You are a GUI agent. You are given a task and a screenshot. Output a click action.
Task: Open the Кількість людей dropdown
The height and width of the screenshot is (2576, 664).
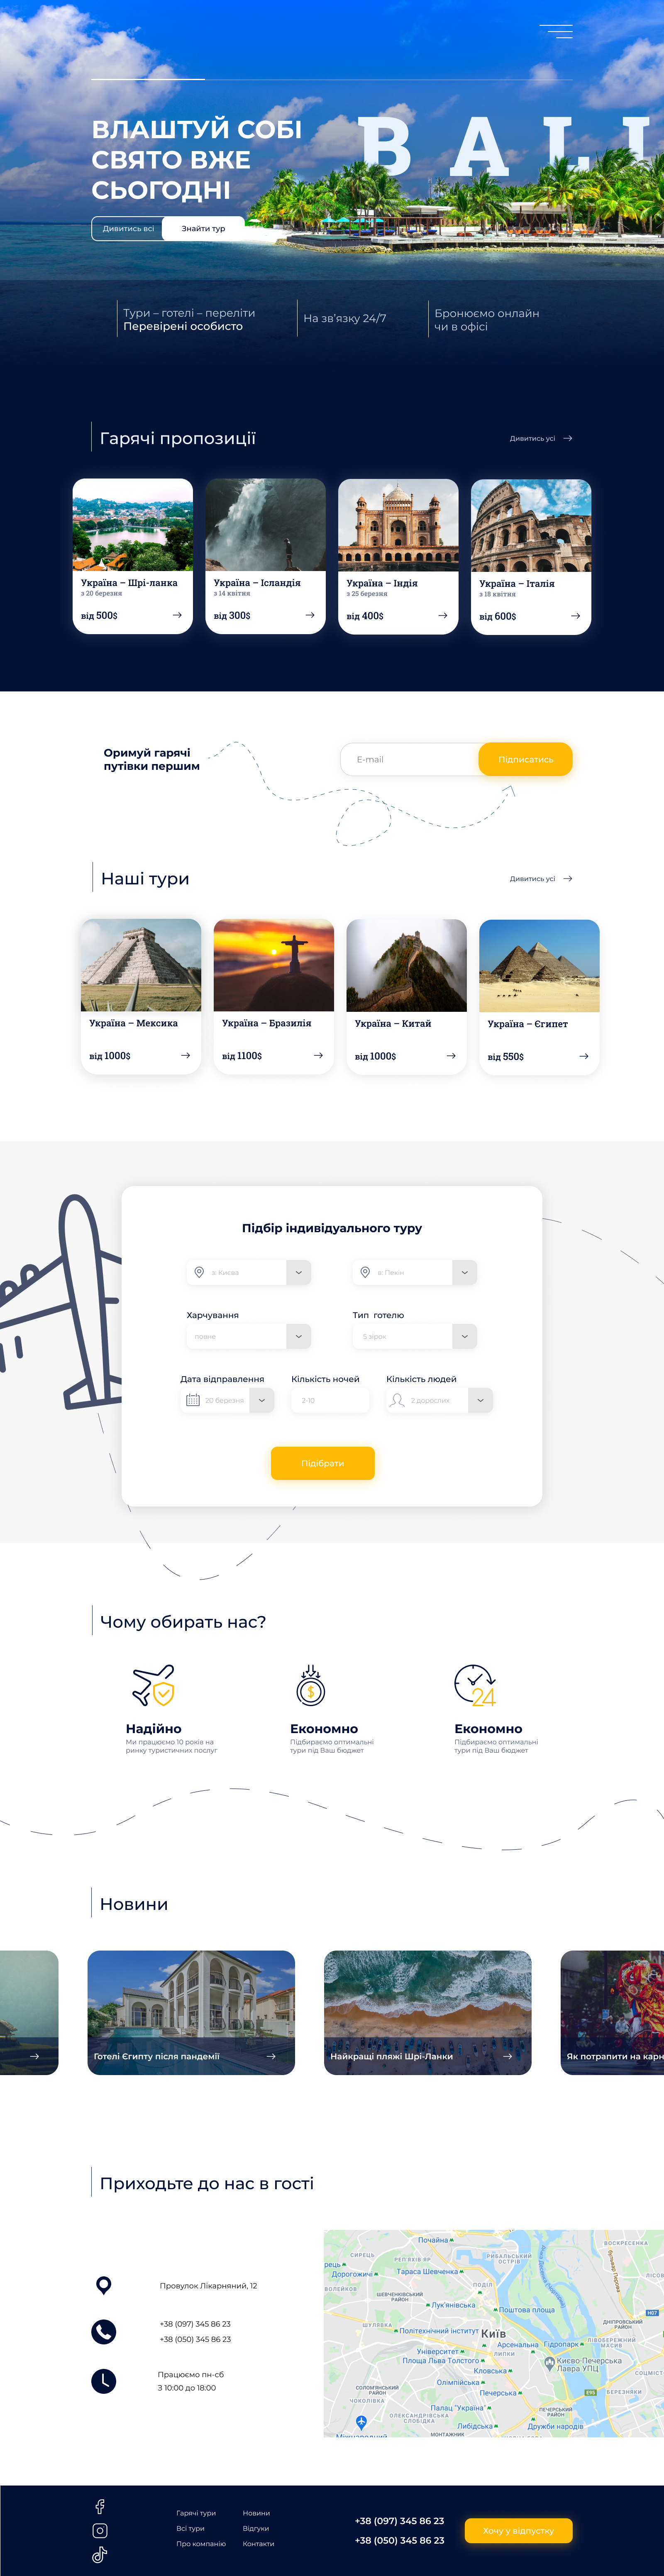(x=481, y=1400)
